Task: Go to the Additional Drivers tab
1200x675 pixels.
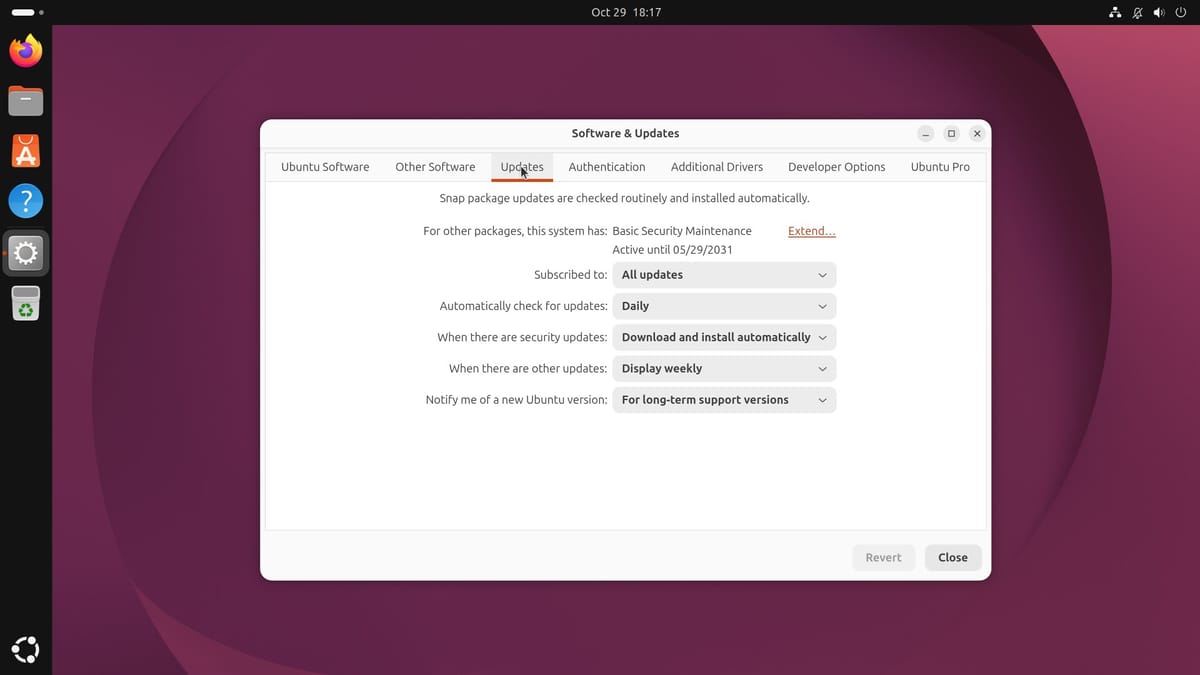Action: [717, 167]
